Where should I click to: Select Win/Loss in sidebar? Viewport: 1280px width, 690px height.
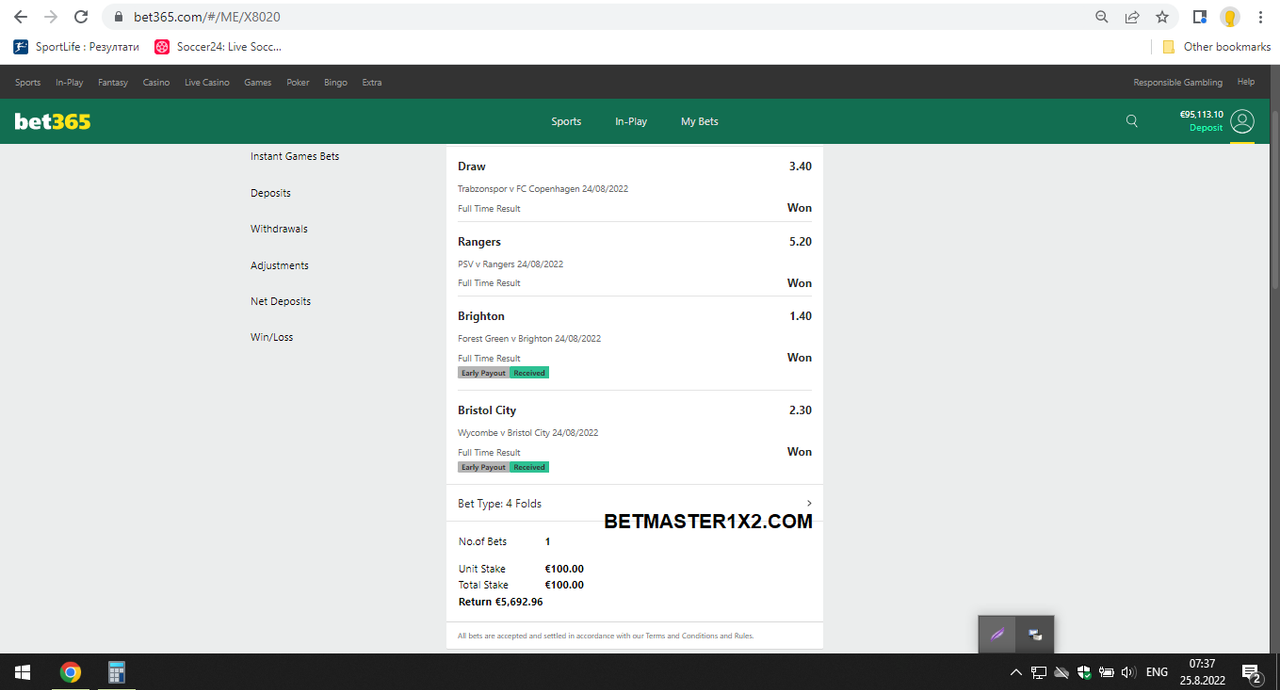pyautogui.click(x=272, y=337)
